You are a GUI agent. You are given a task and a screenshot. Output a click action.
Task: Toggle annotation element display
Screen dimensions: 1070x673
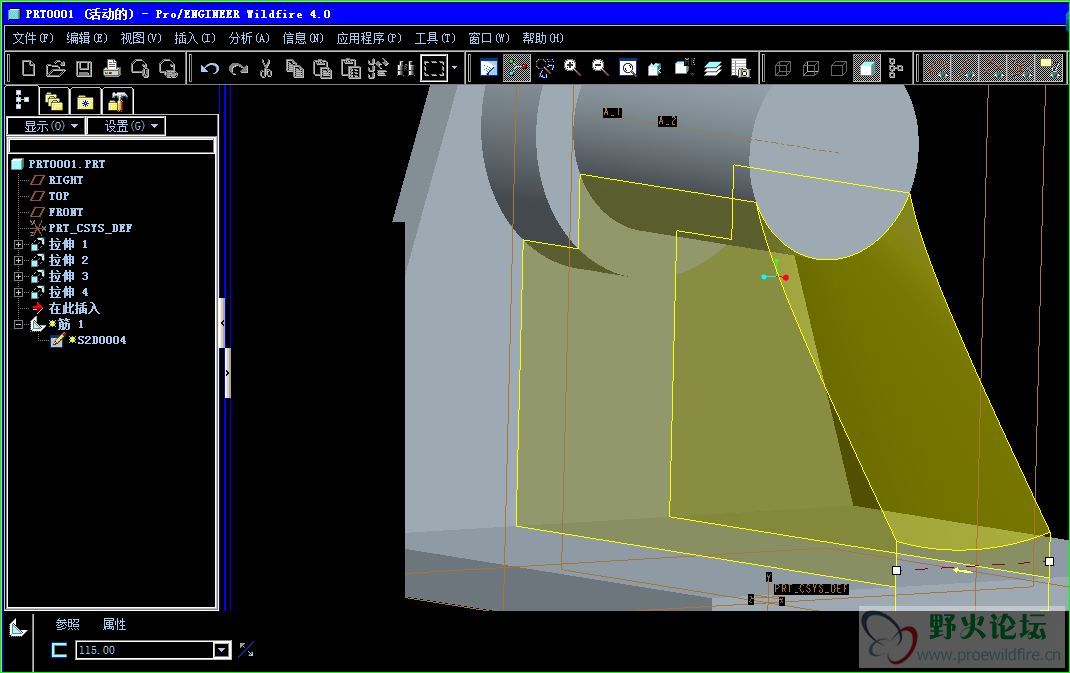click(x=1050, y=68)
